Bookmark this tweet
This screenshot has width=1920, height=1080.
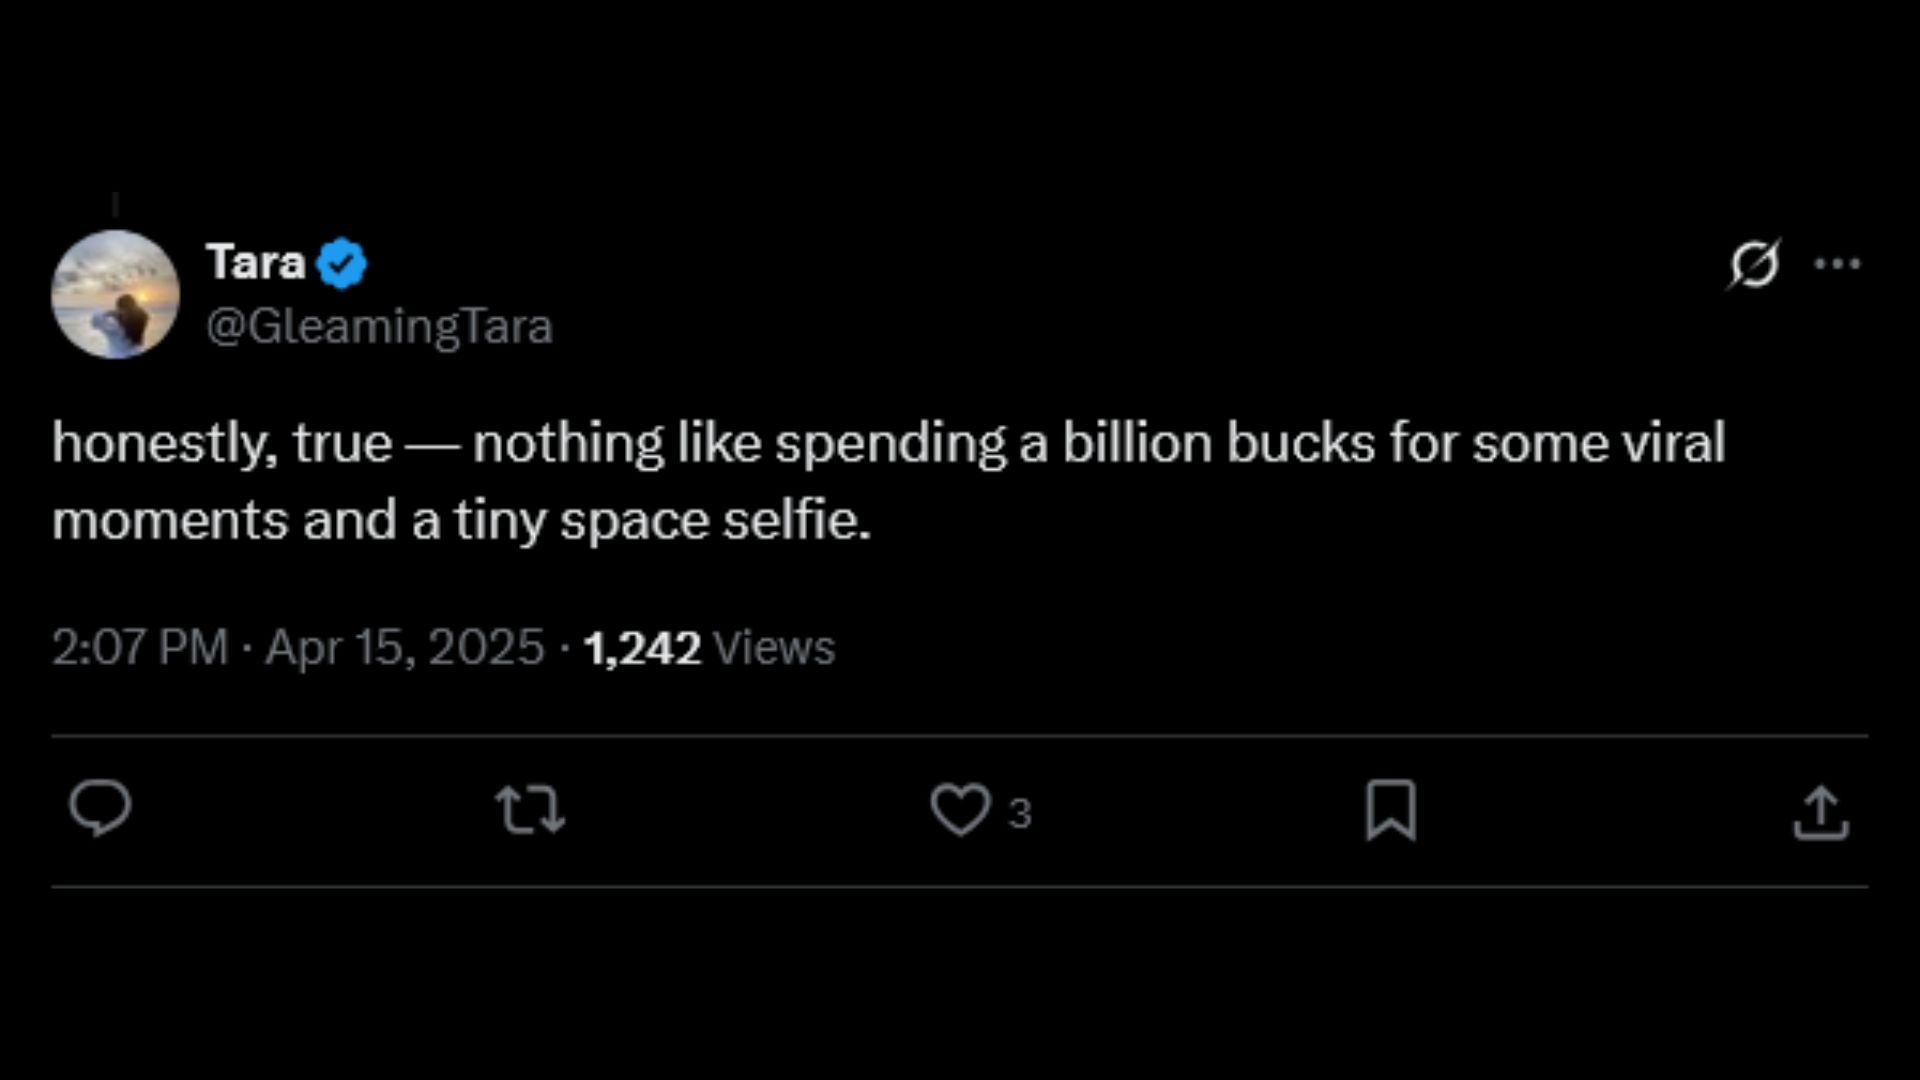point(1391,809)
